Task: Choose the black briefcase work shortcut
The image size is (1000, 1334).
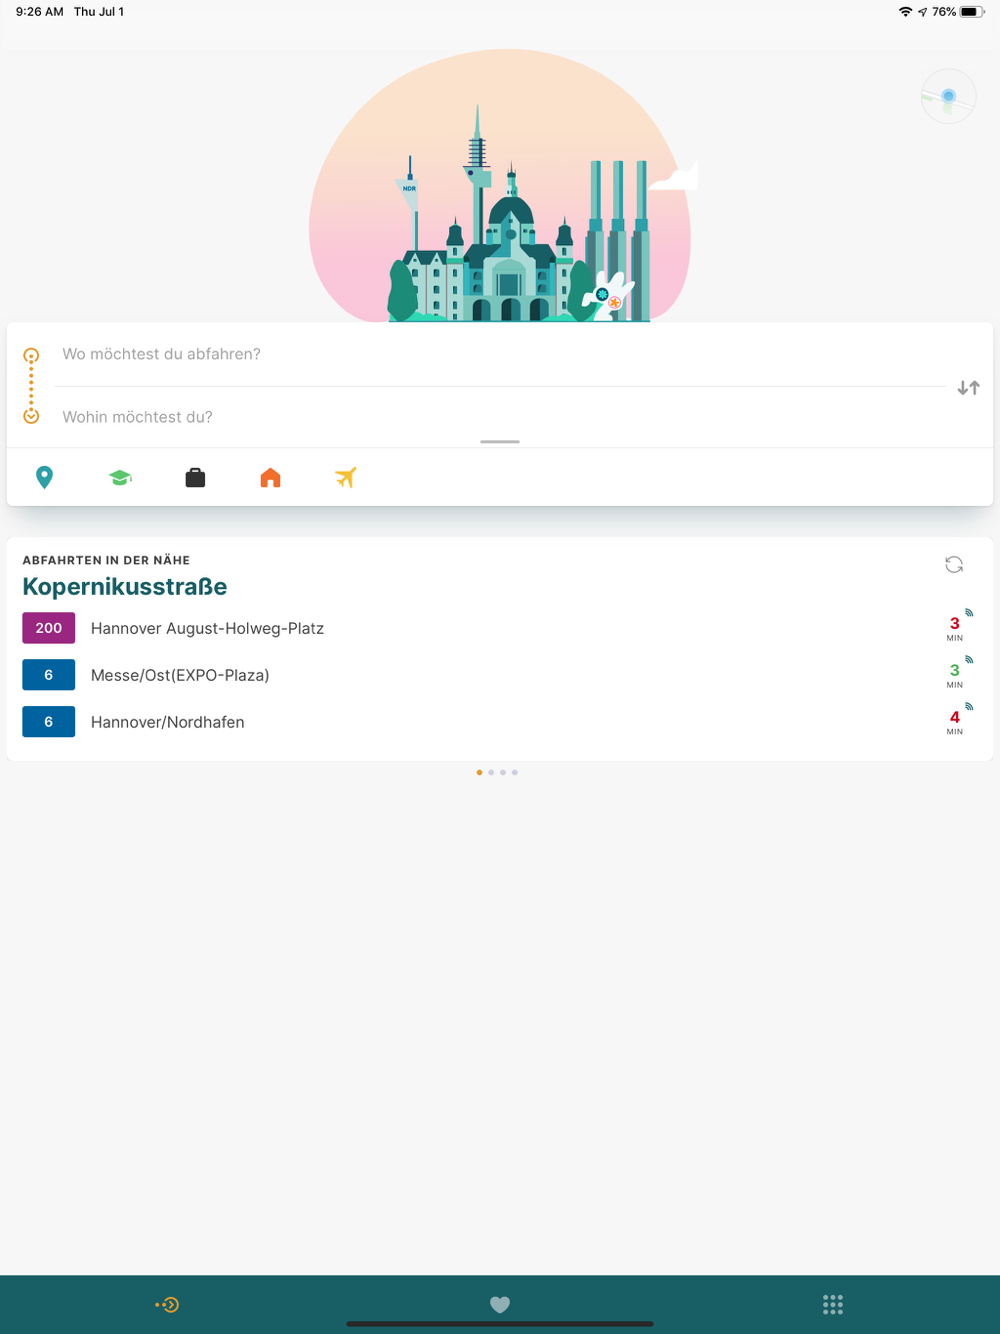Action: click(195, 478)
